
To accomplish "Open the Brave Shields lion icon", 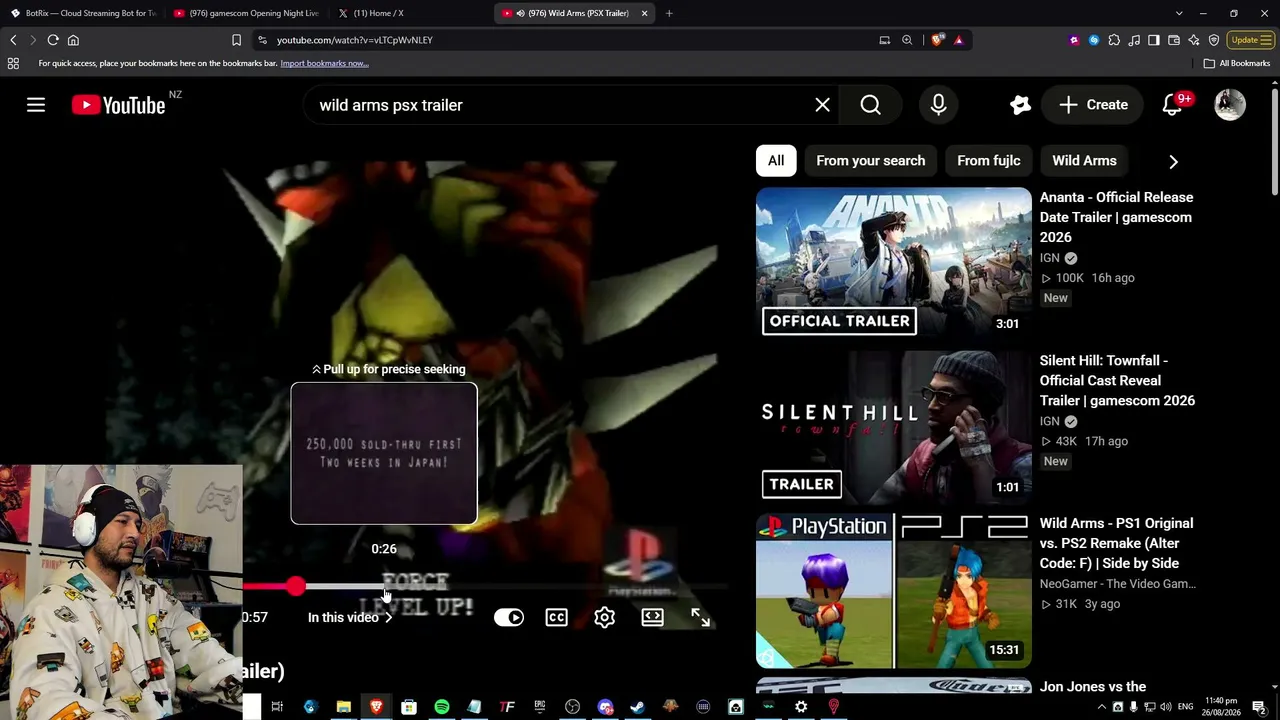I will (937, 40).
